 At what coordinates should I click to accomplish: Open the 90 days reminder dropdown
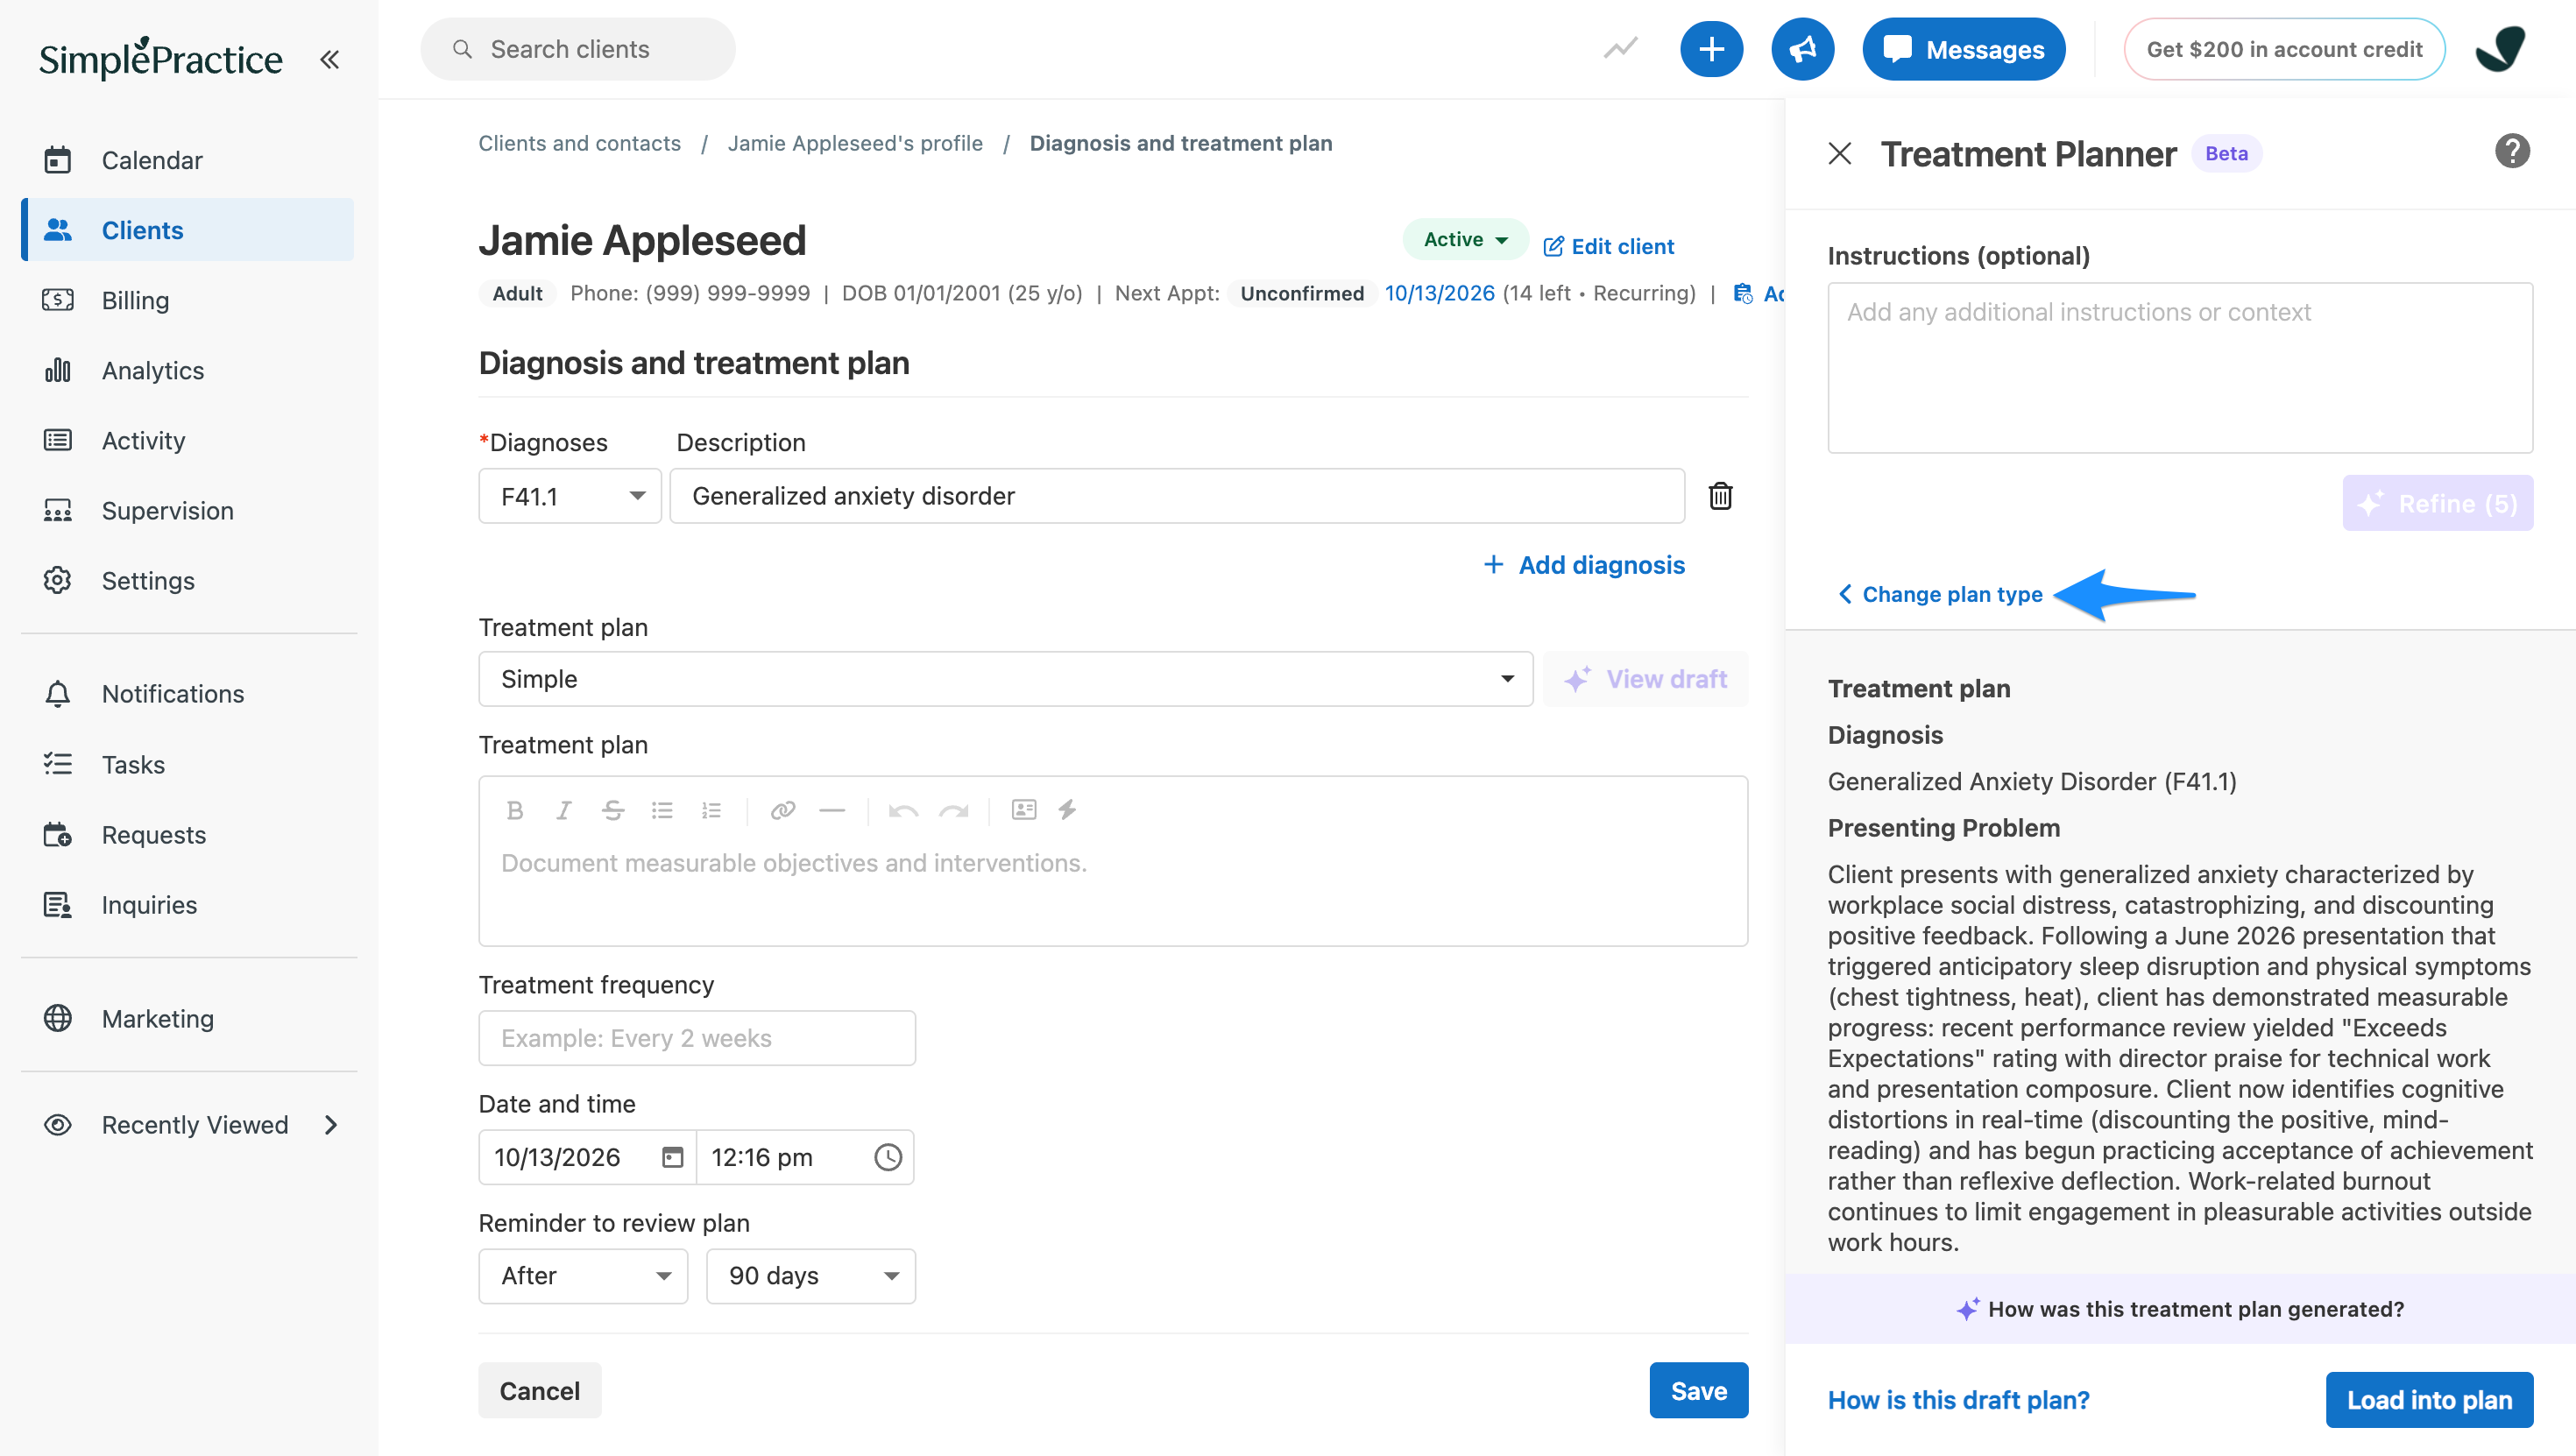(x=811, y=1276)
